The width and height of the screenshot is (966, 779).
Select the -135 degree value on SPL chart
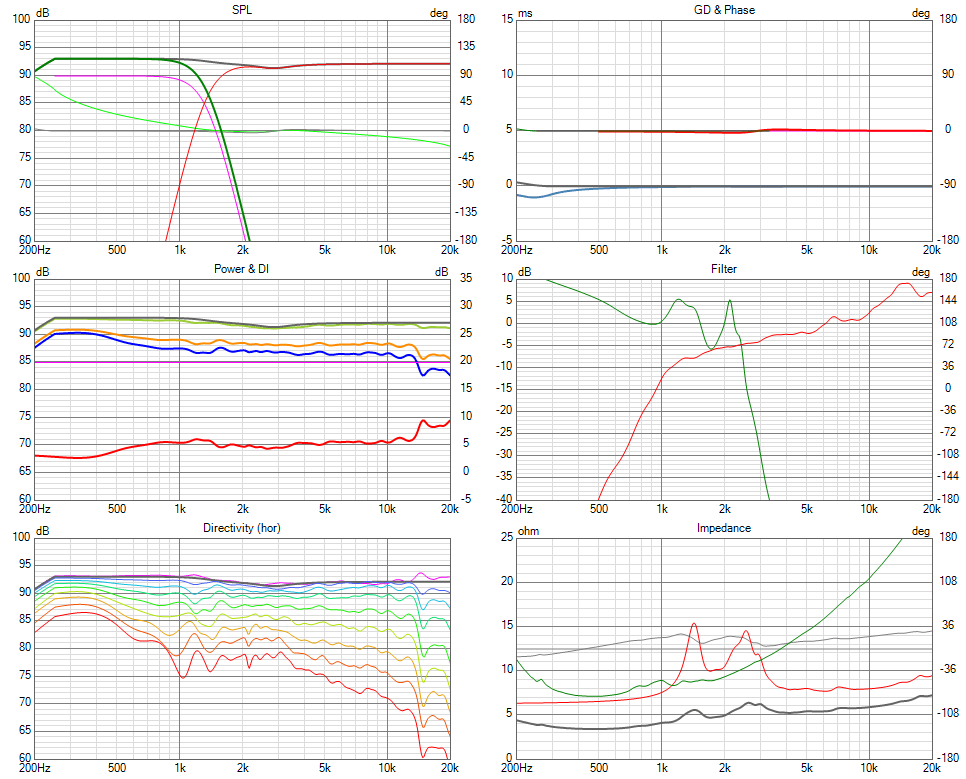(466, 212)
